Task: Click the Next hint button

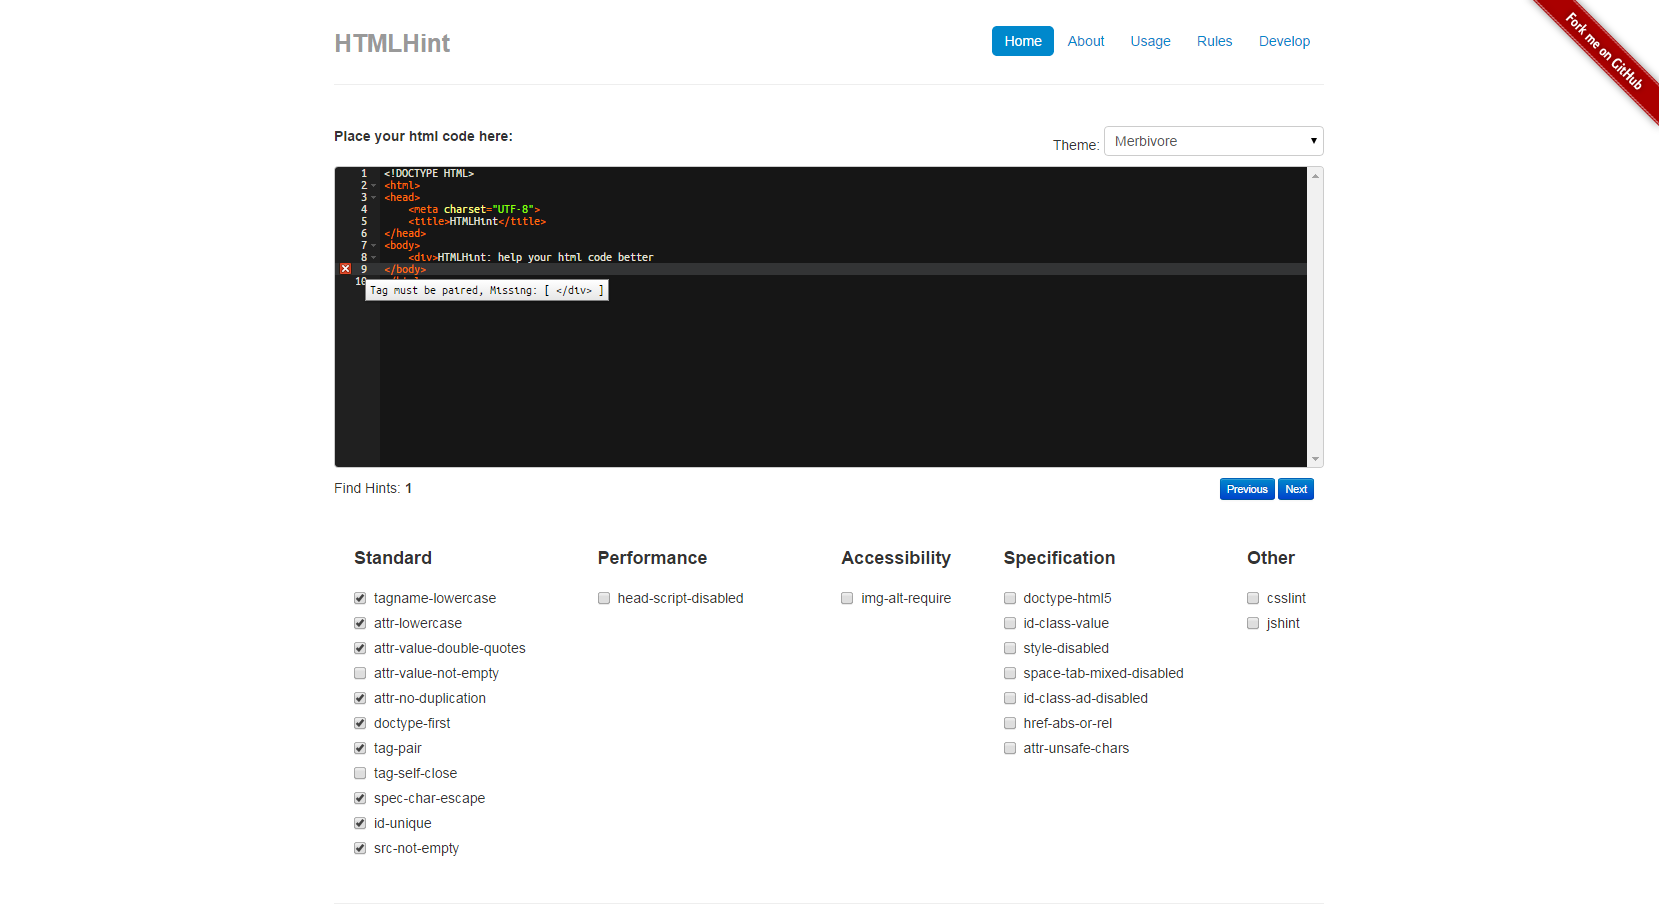Action: pyautogui.click(x=1296, y=489)
